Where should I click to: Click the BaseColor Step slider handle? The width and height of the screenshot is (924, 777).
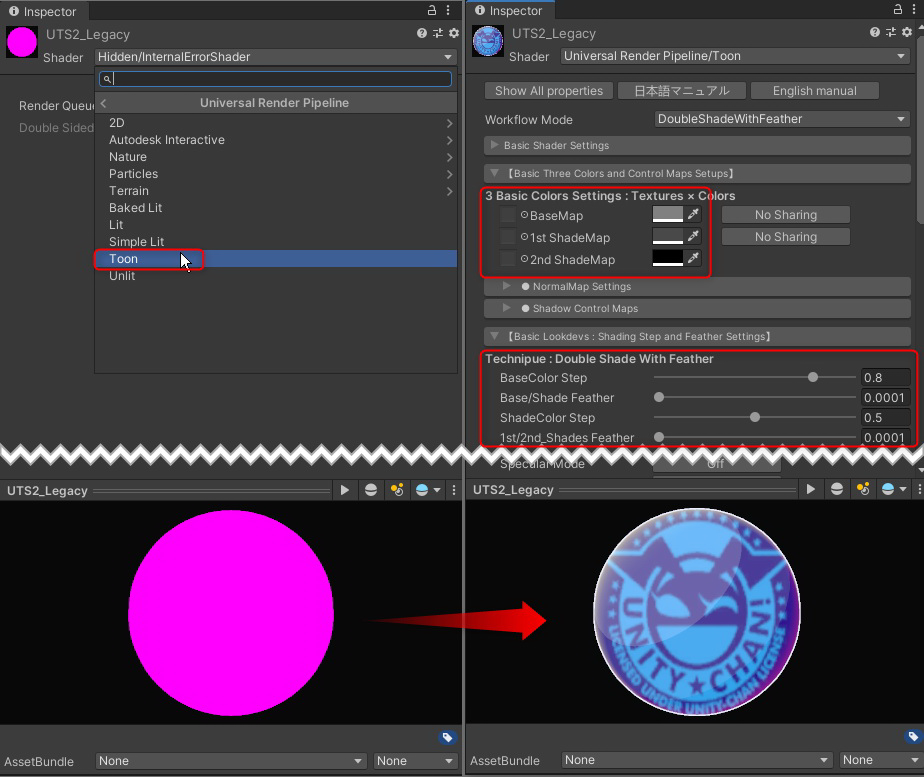coord(813,378)
